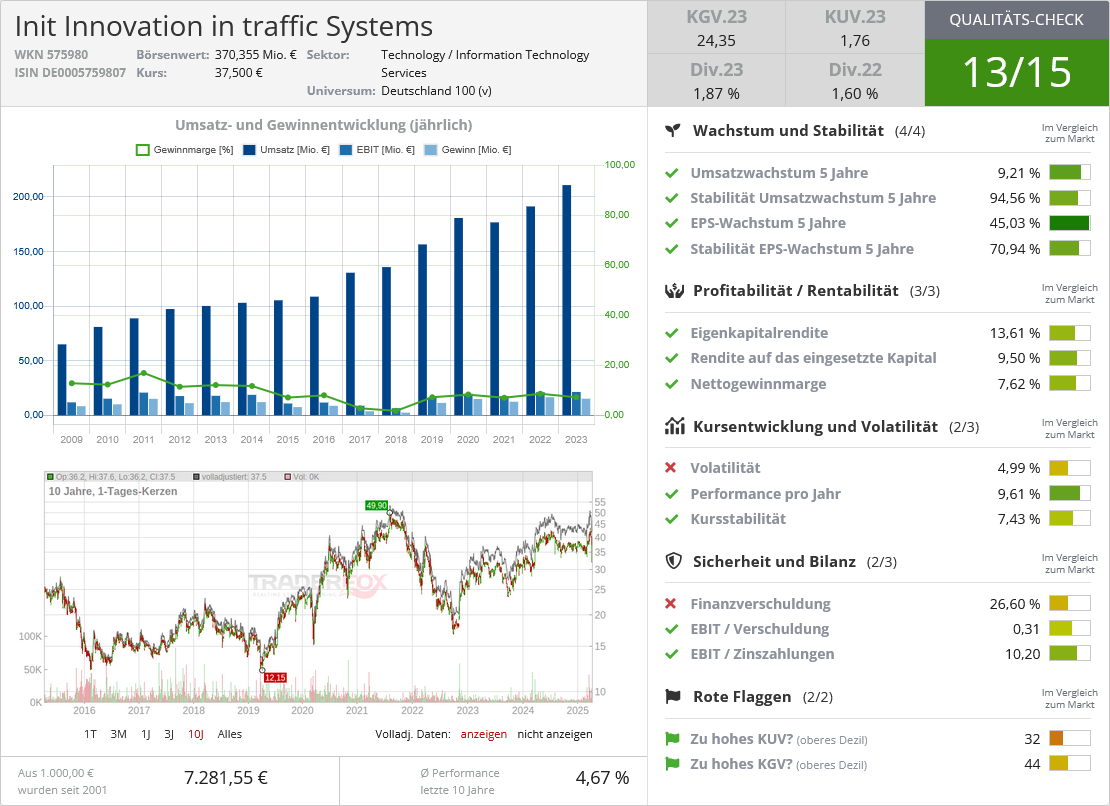The height and width of the screenshot is (806, 1110).
Task: Click the orange rating bar for Zu hohes KUV?
Action: [1070, 739]
